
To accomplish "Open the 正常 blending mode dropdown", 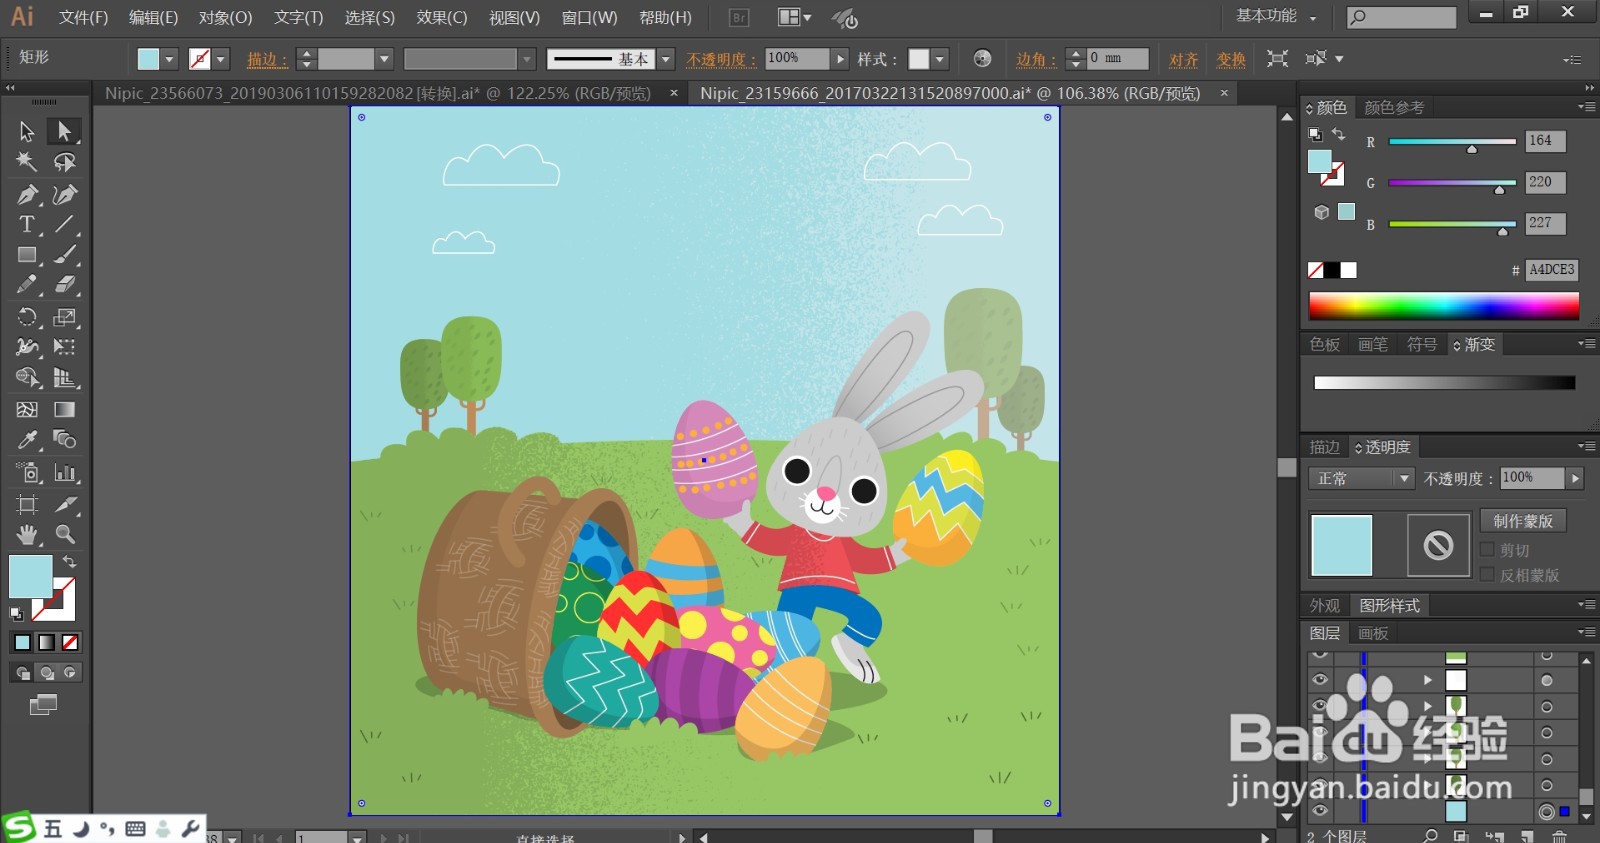I will tap(1361, 479).
